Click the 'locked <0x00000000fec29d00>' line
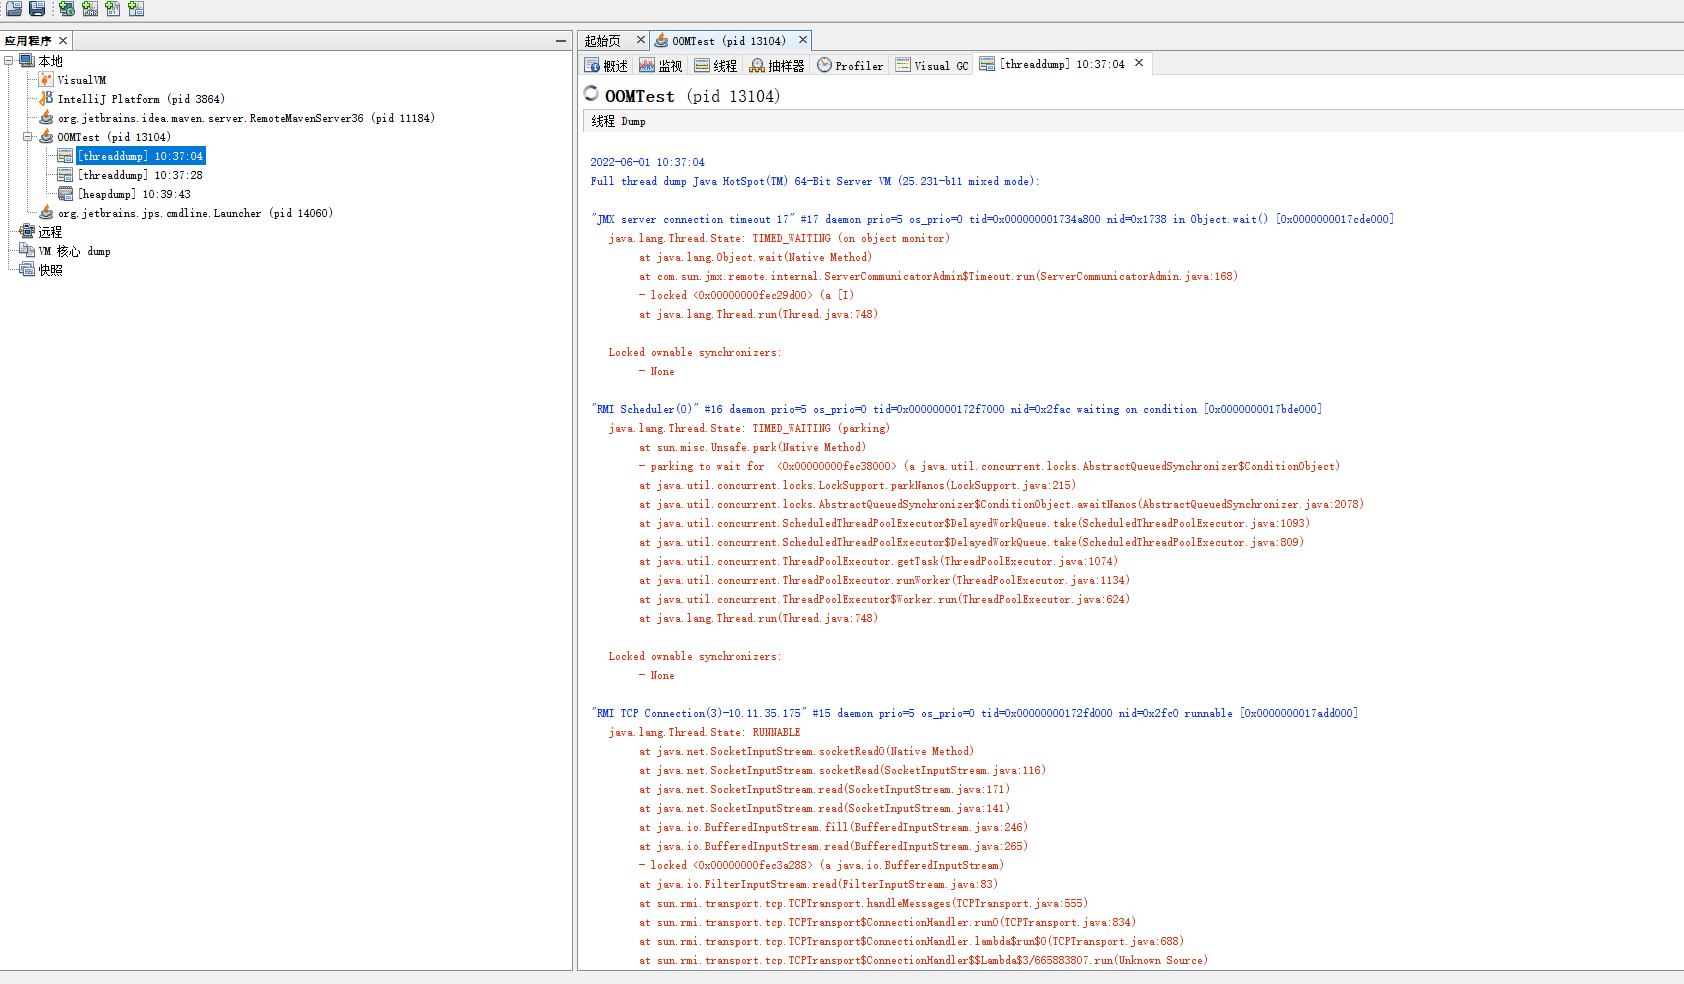 [x=746, y=295]
